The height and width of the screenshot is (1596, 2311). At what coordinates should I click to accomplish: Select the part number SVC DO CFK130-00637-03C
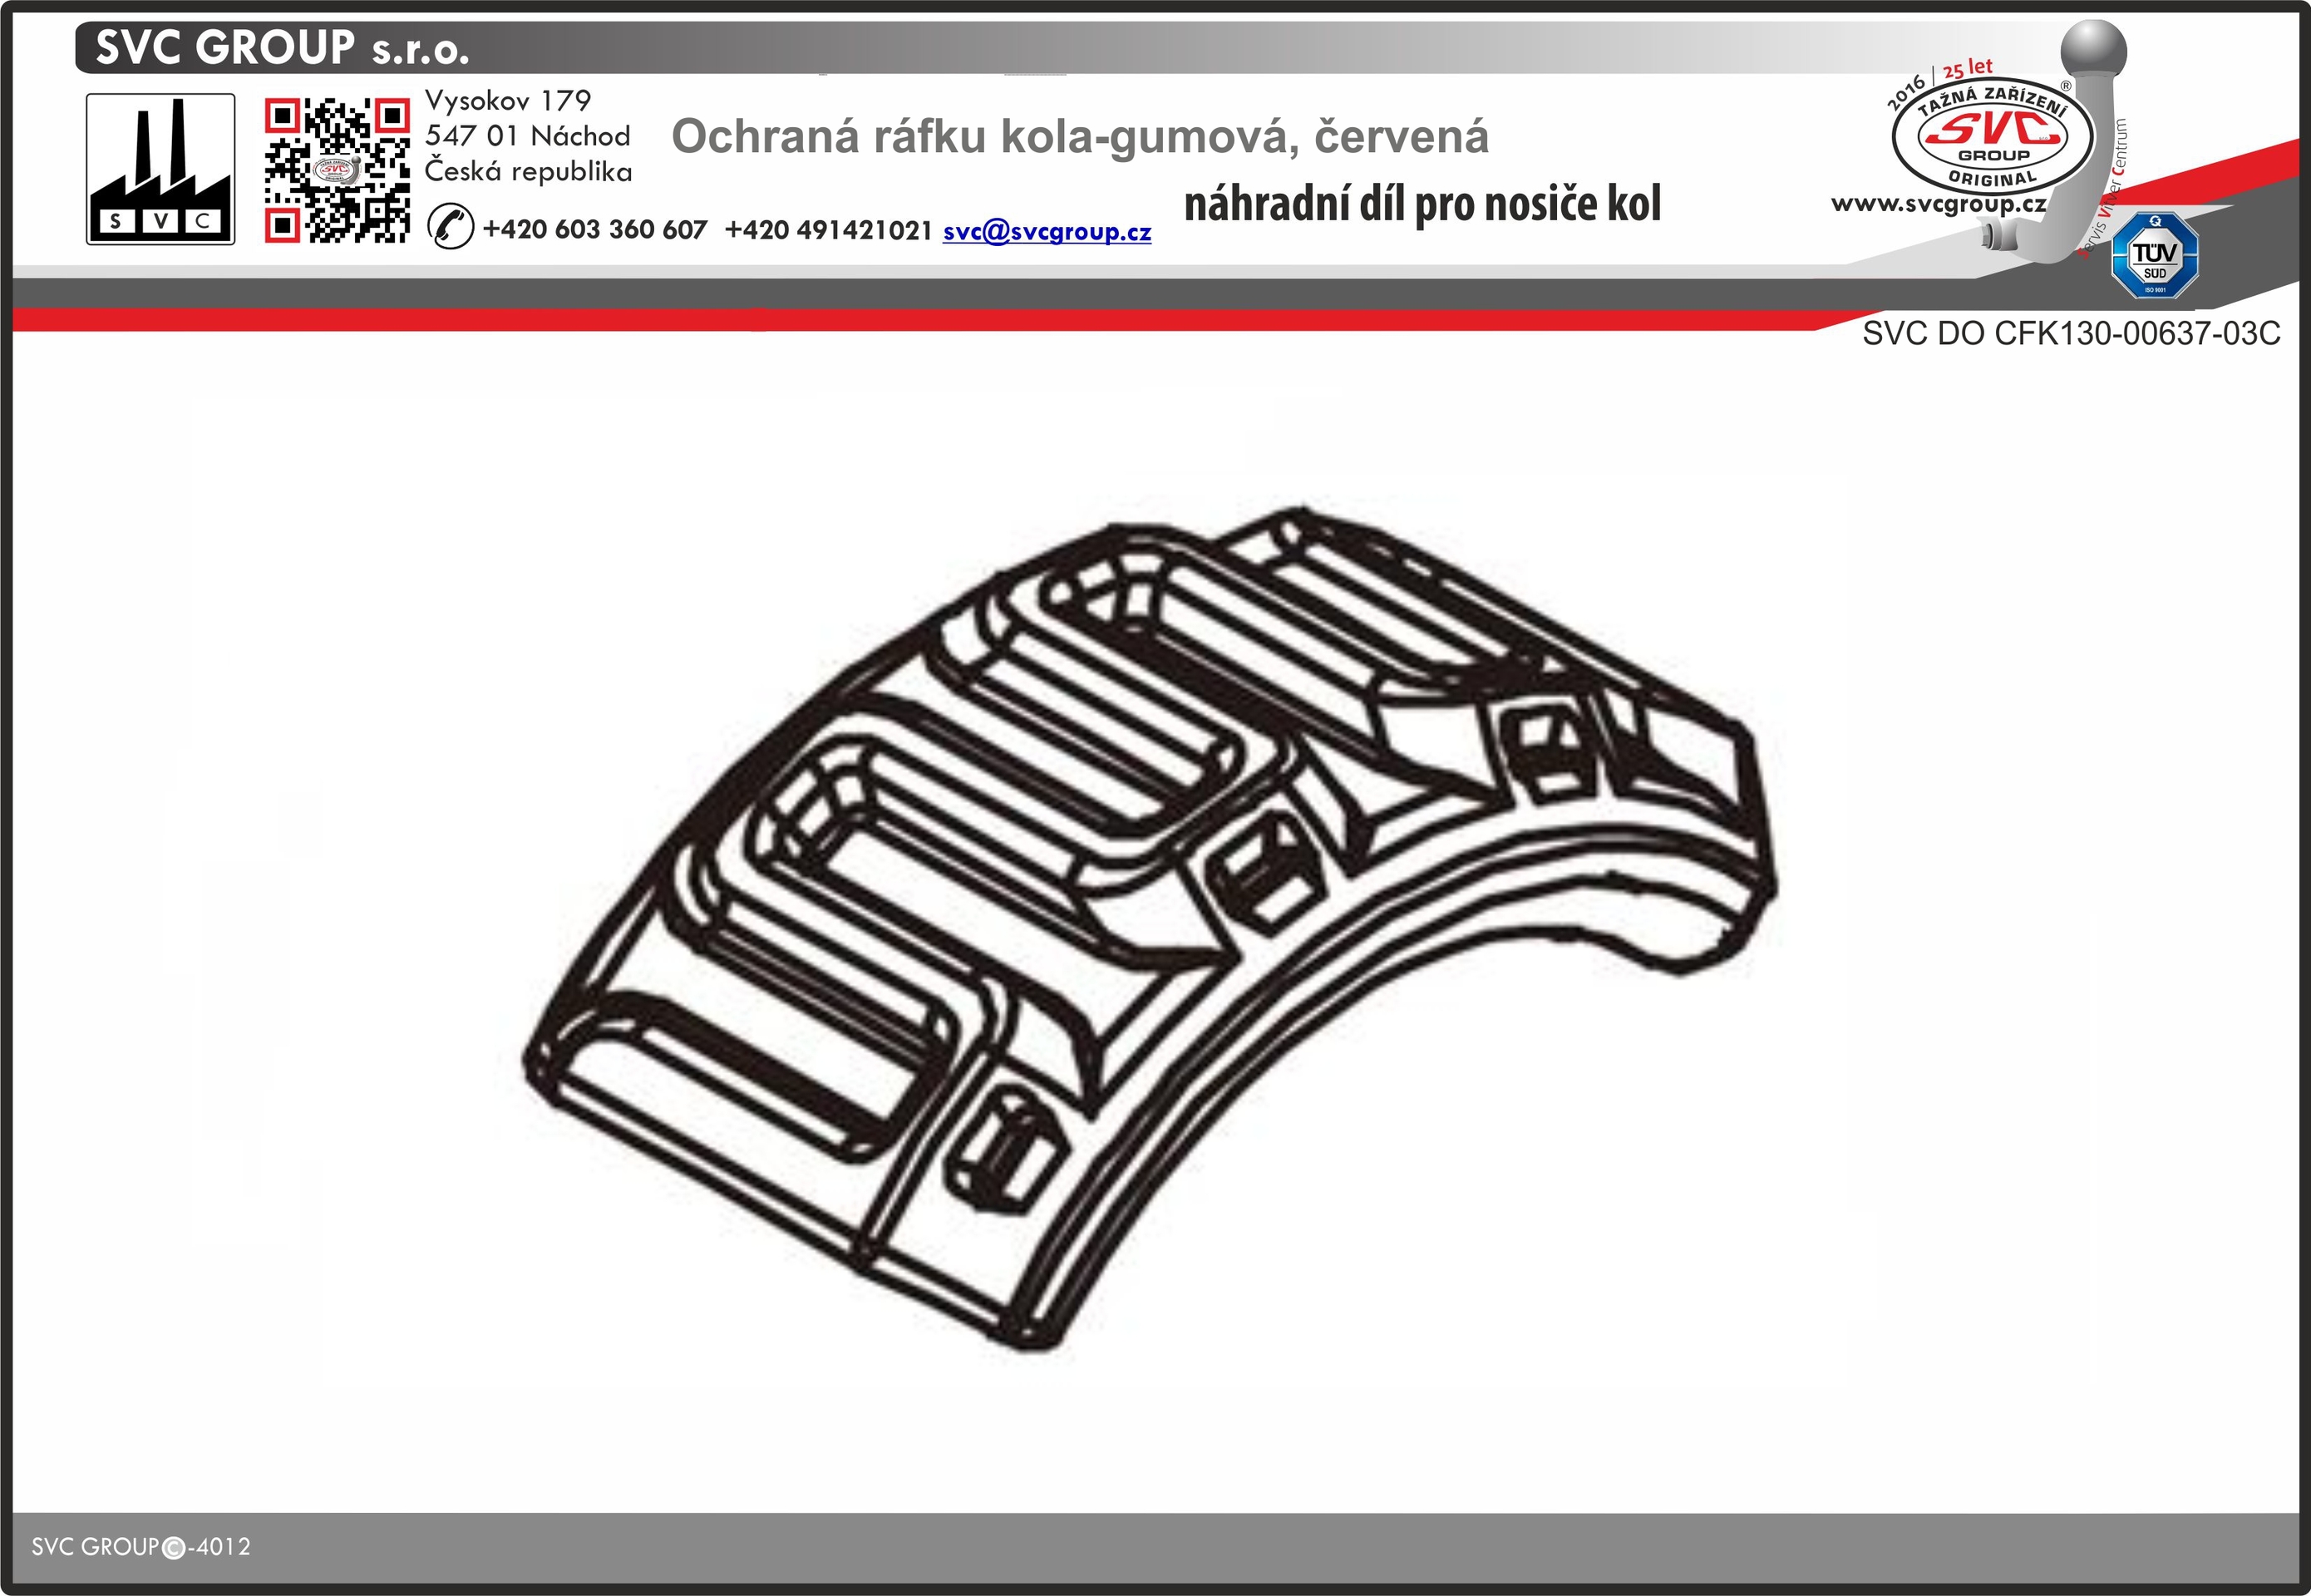click(2071, 334)
